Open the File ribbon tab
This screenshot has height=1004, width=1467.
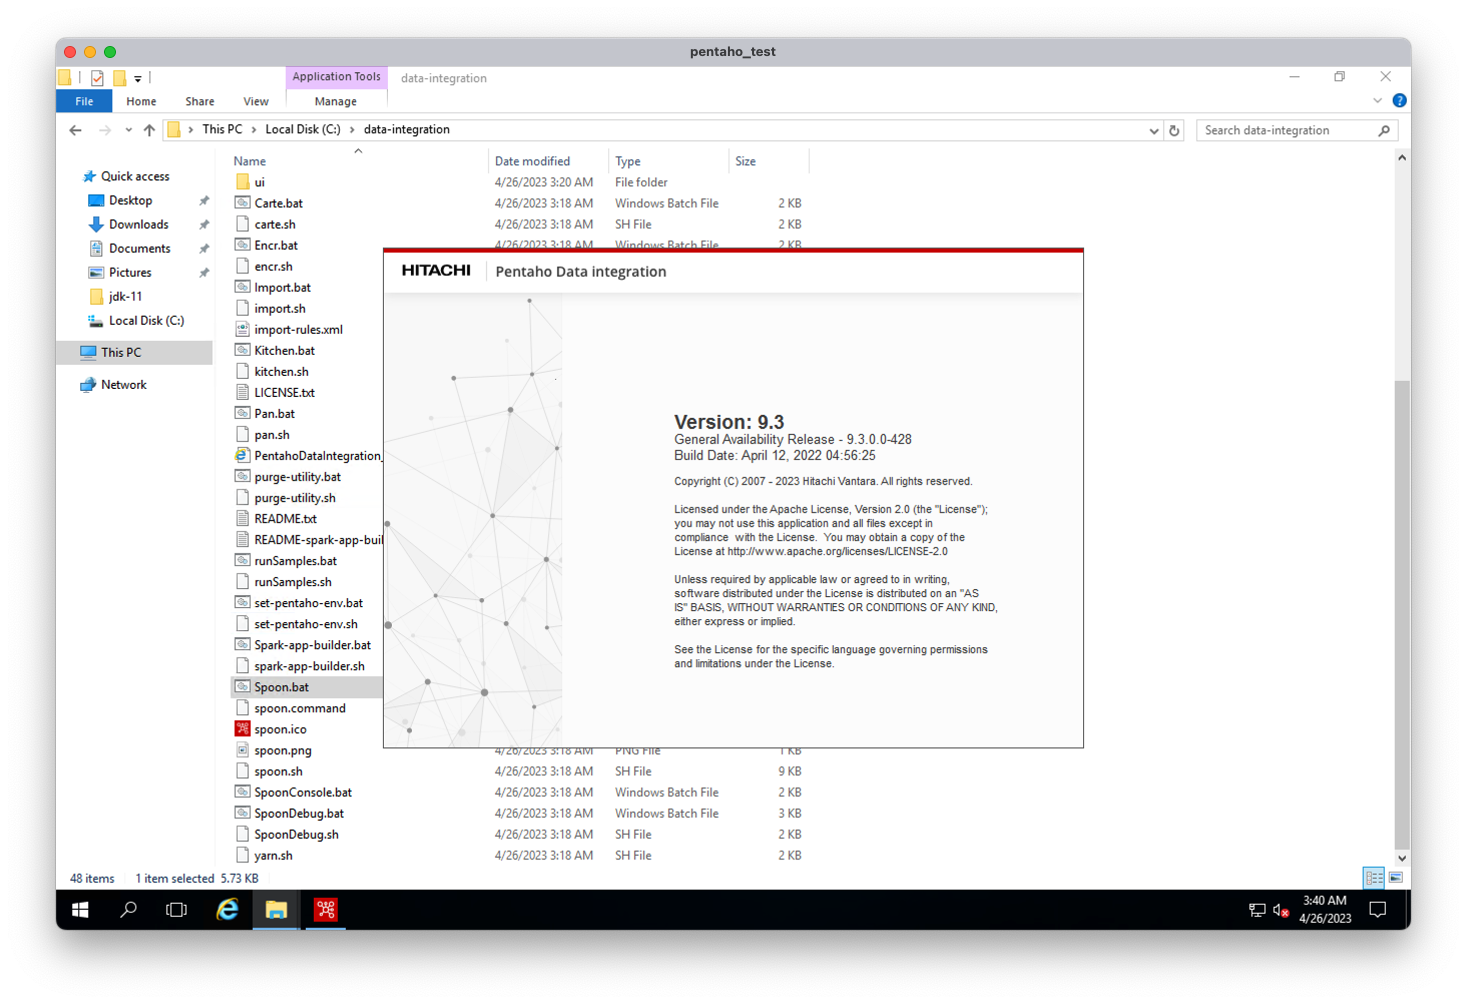84,101
